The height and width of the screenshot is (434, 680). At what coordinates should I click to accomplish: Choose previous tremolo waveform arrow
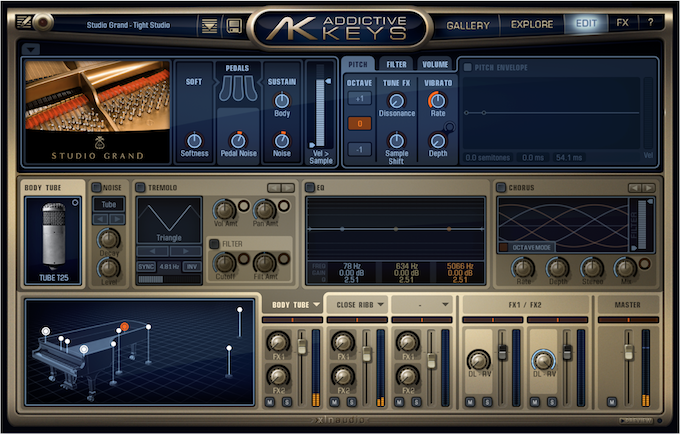(x=153, y=251)
